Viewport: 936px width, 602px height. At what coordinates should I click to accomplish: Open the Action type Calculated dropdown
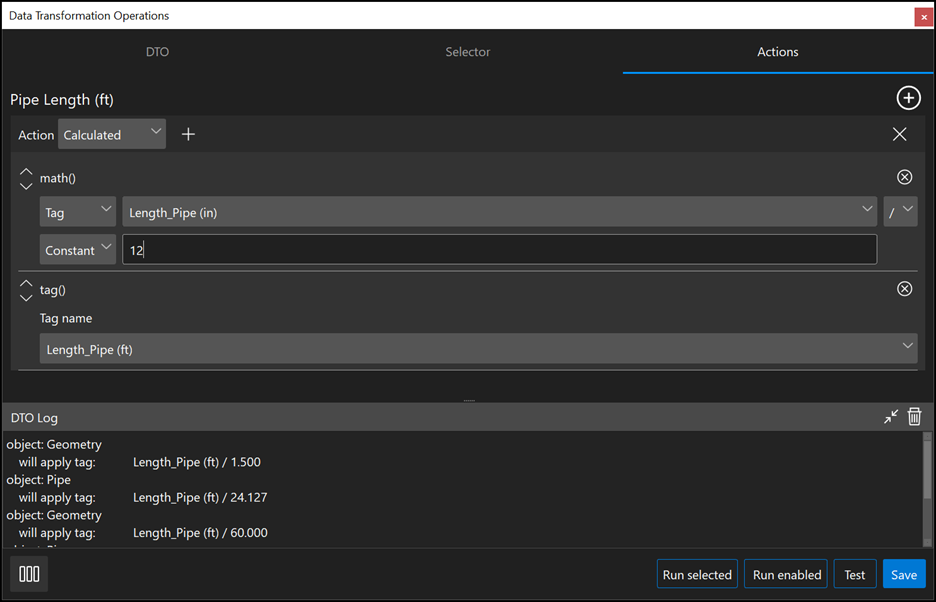pos(112,134)
